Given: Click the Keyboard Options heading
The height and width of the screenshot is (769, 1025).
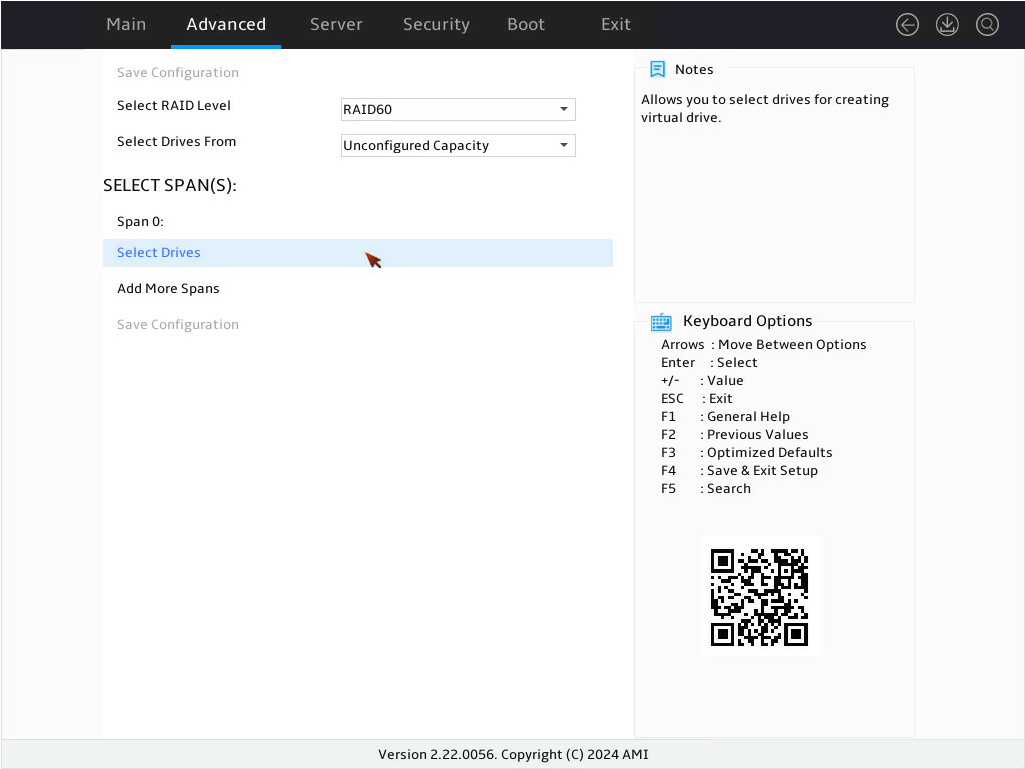Looking at the screenshot, I should point(748,321).
